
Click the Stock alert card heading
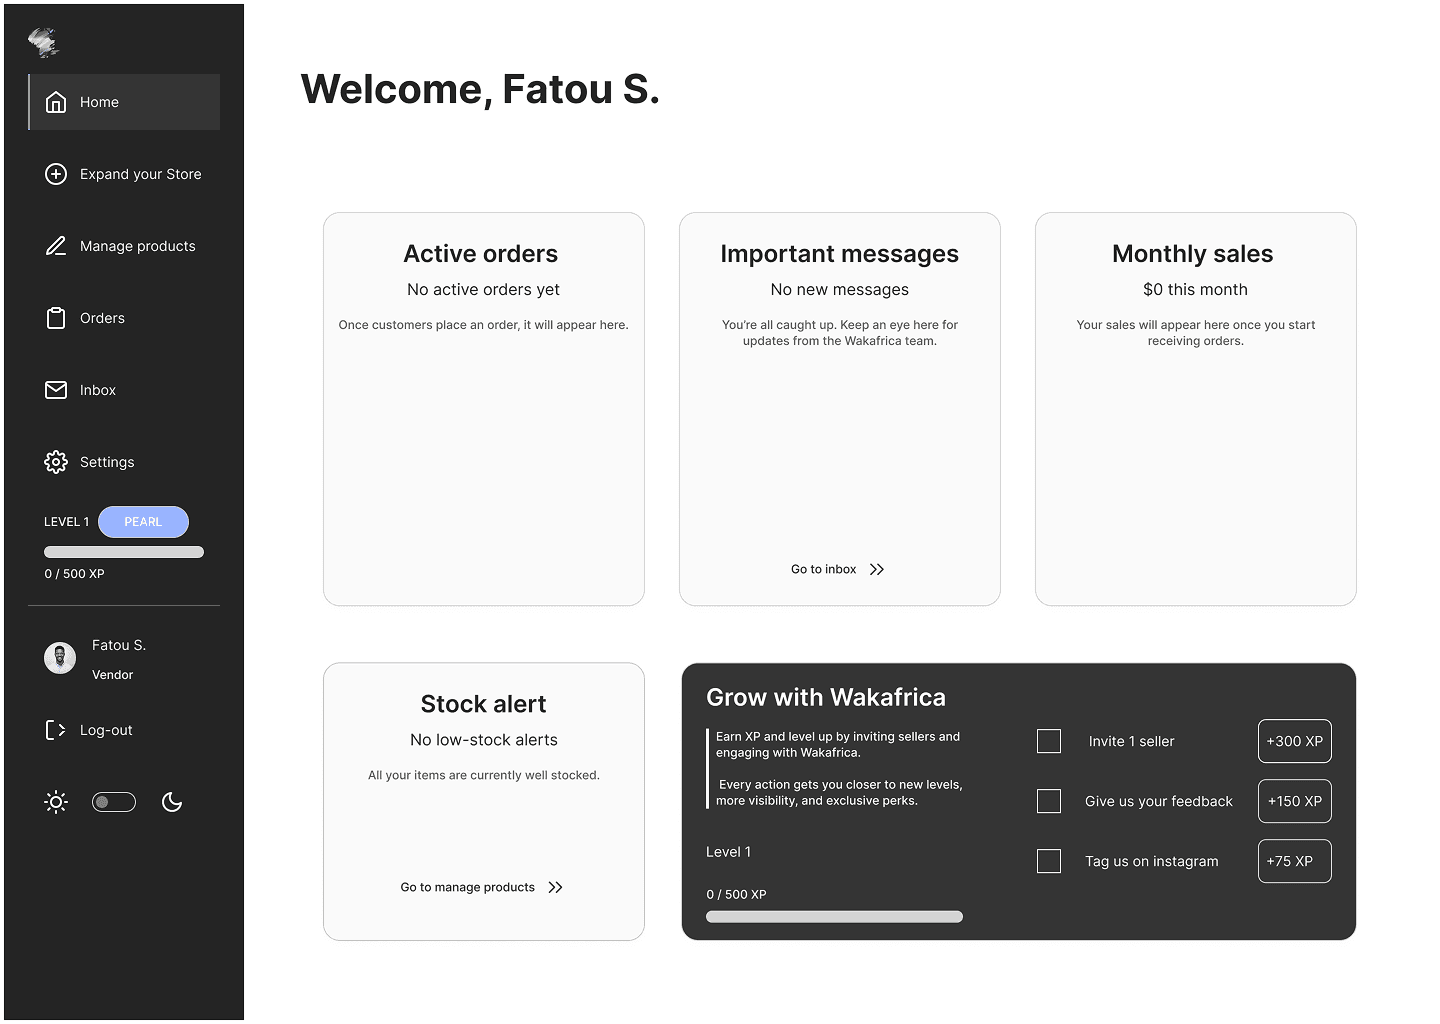(x=484, y=704)
